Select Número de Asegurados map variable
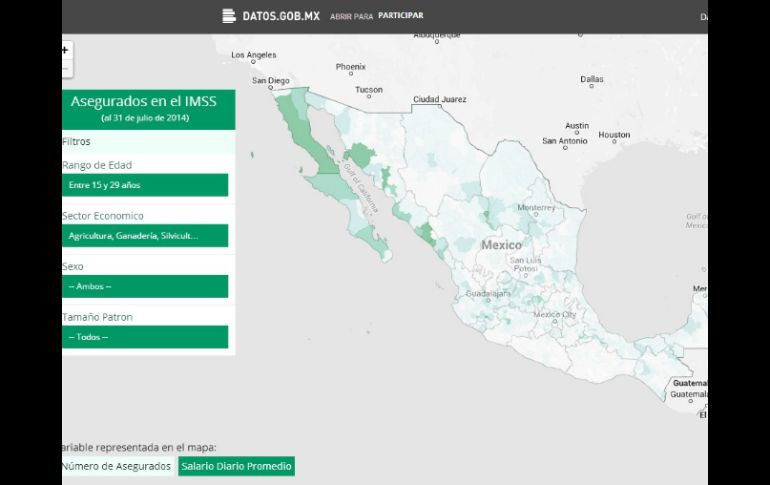 click(x=115, y=467)
